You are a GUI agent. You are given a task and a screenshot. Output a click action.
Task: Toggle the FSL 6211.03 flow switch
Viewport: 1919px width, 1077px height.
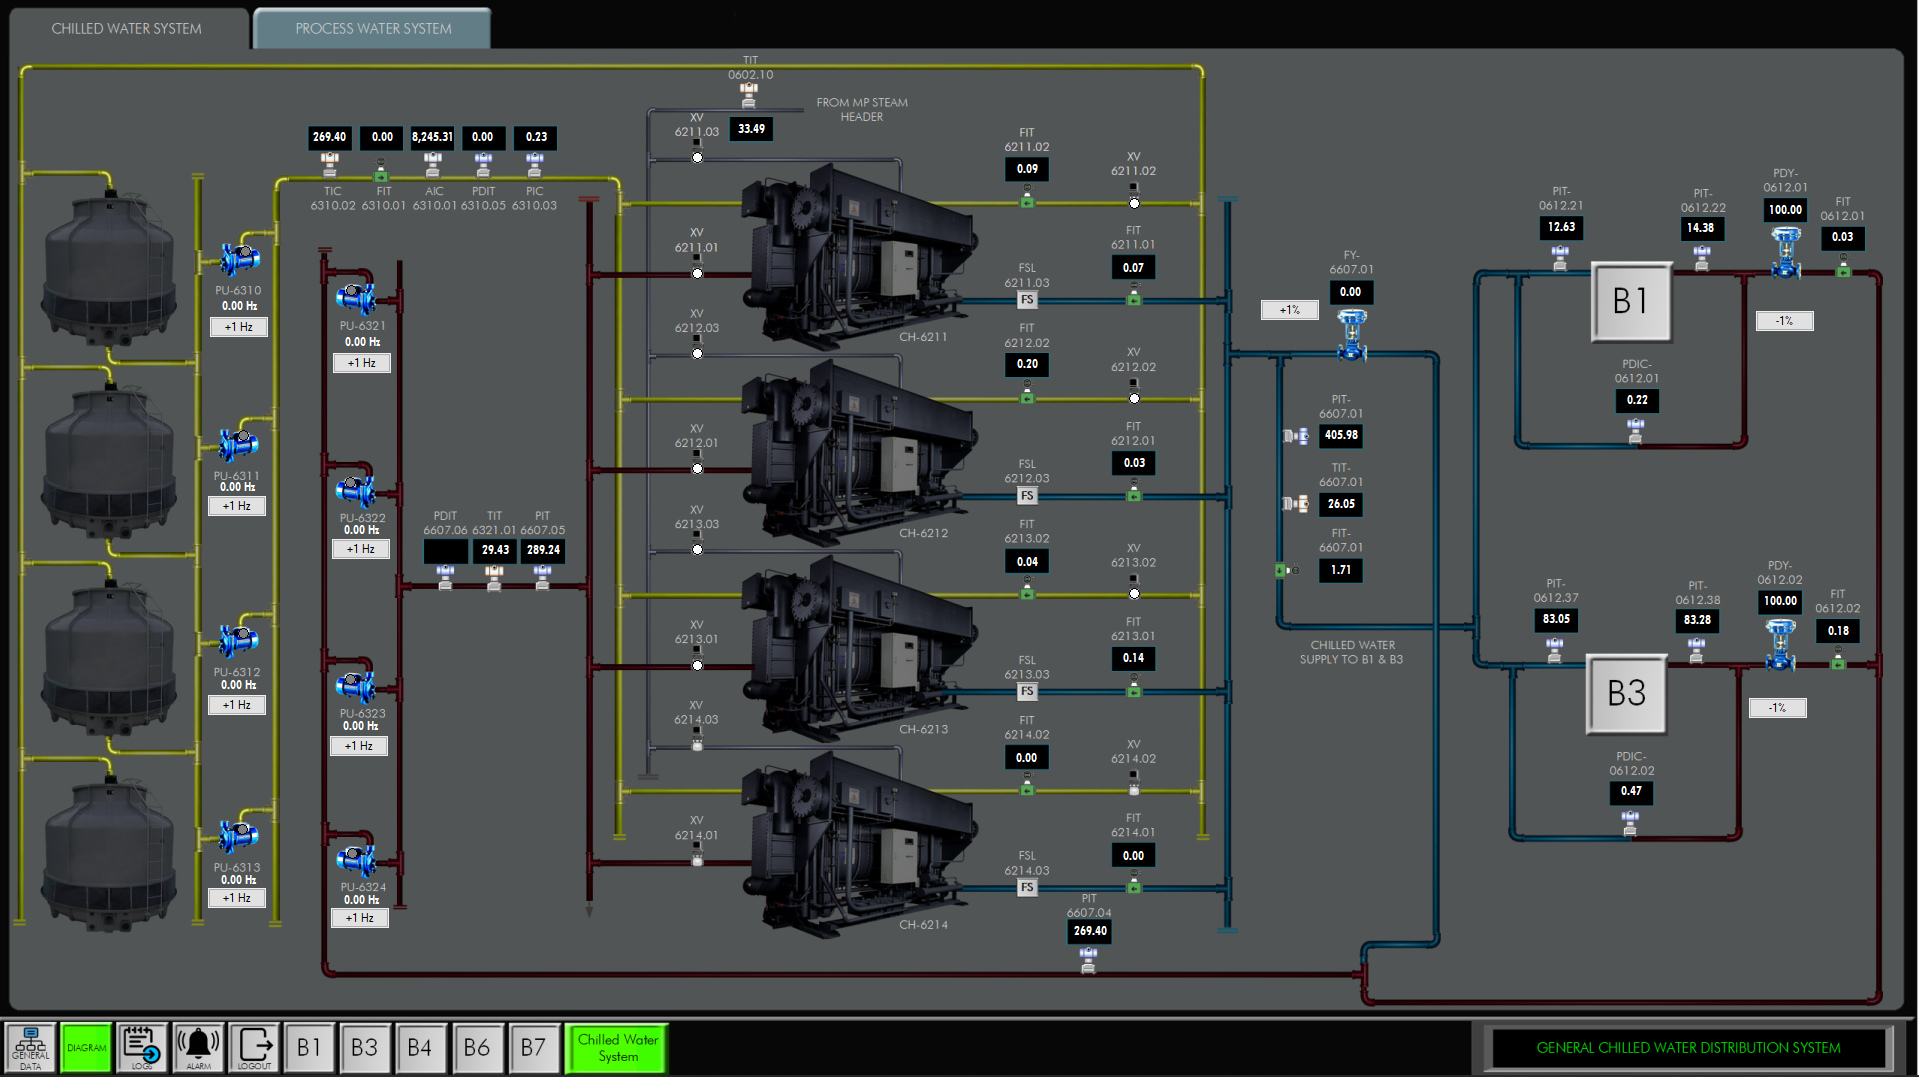click(1027, 298)
